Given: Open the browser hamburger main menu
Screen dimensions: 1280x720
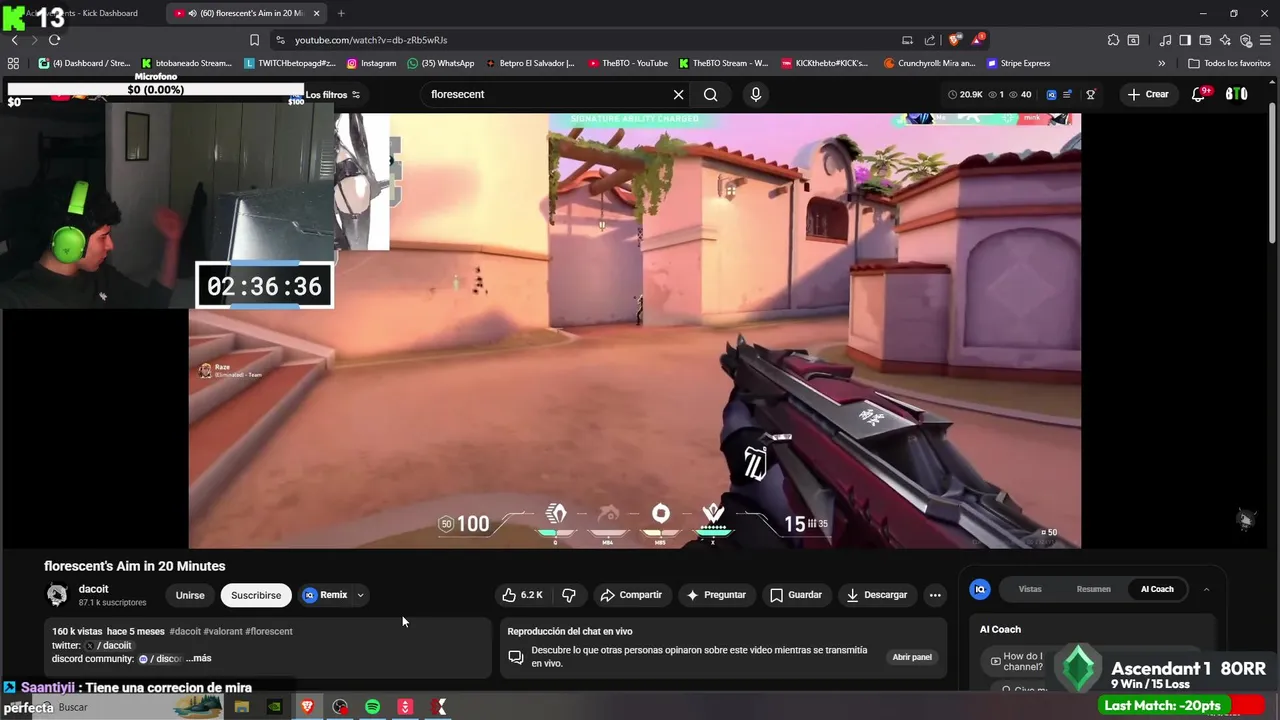Looking at the screenshot, I should pos(1265,40).
